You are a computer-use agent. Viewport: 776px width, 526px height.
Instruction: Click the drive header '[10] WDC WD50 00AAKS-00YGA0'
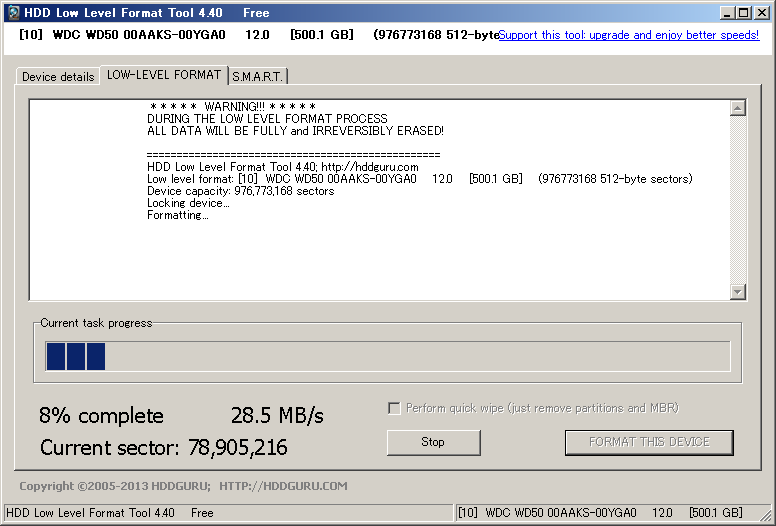[x=122, y=35]
